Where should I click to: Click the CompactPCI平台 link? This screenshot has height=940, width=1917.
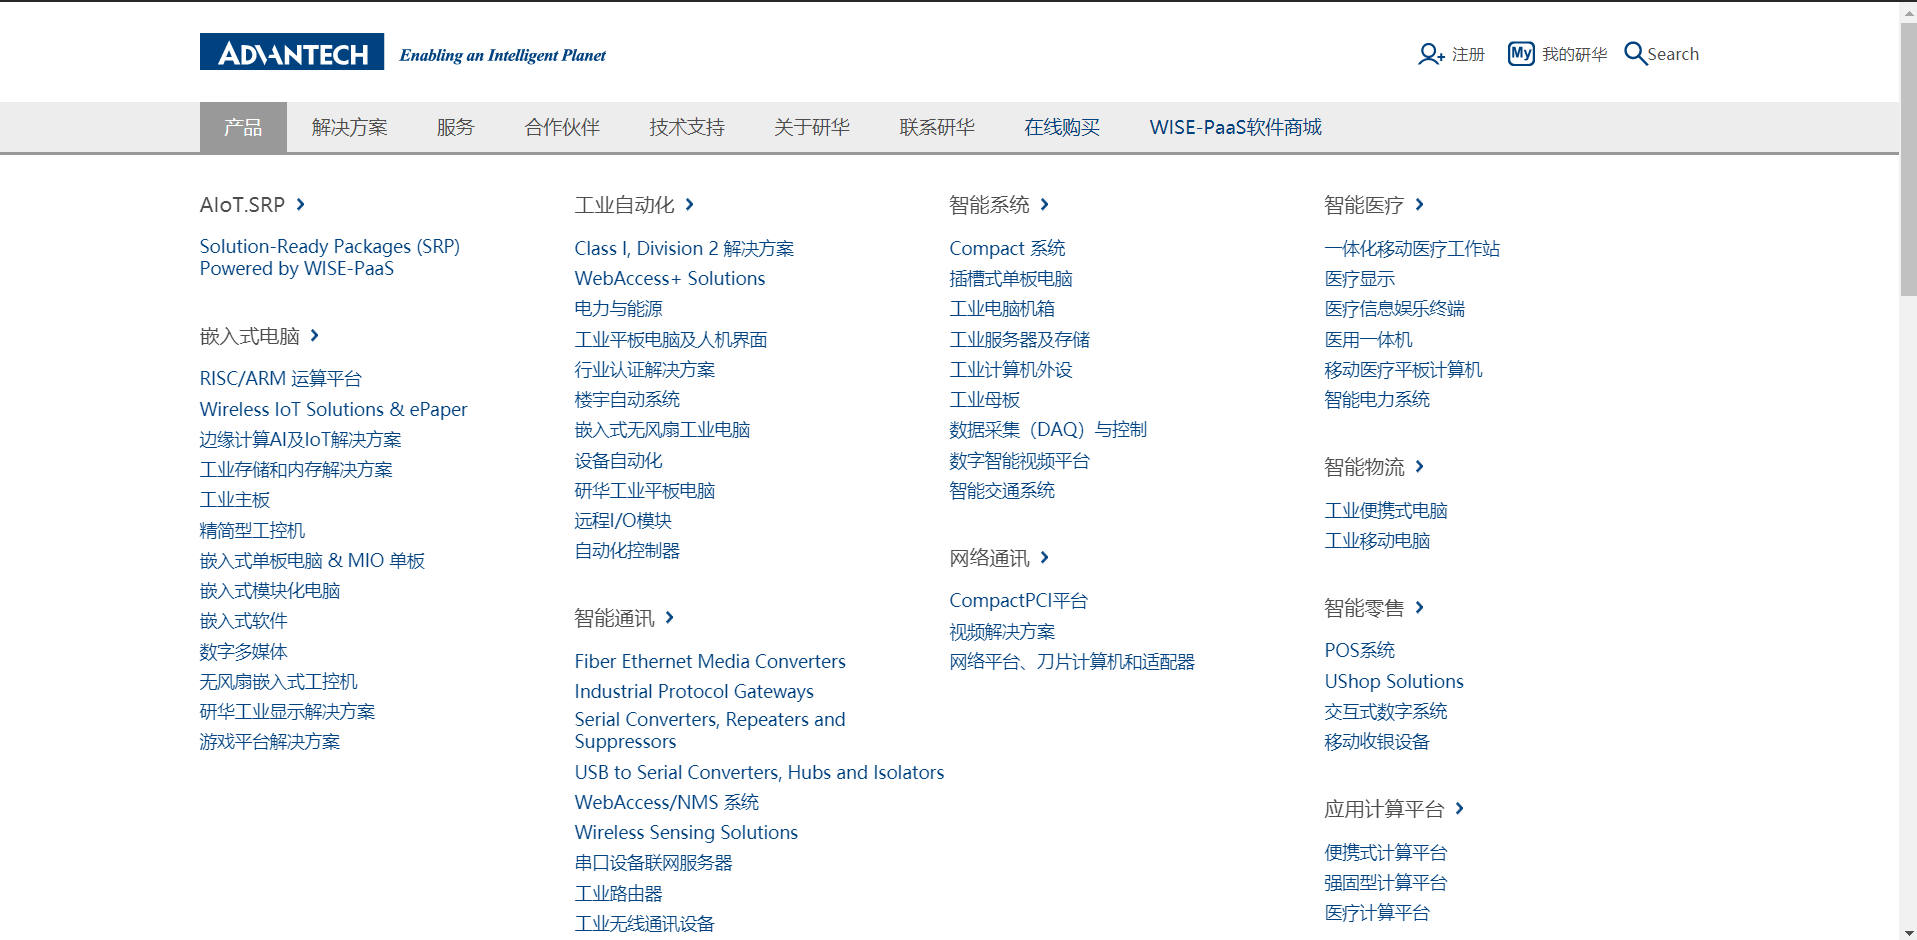pyautogui.click(x=1018, y=600)
